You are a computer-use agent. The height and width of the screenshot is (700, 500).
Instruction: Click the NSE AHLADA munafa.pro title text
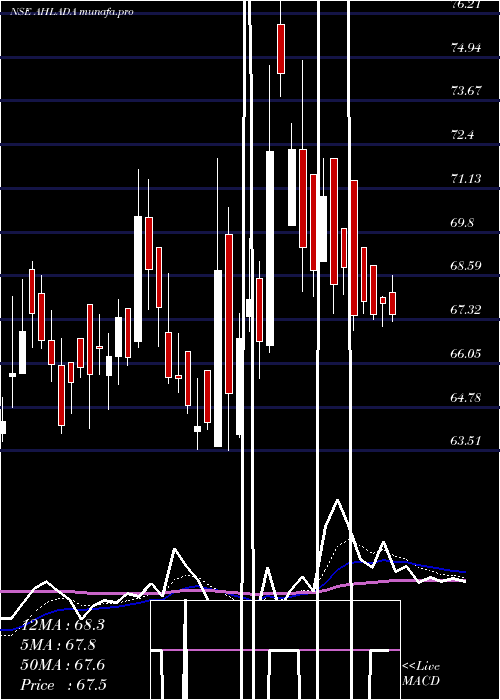pyautogui.click(x=72, y=12)
